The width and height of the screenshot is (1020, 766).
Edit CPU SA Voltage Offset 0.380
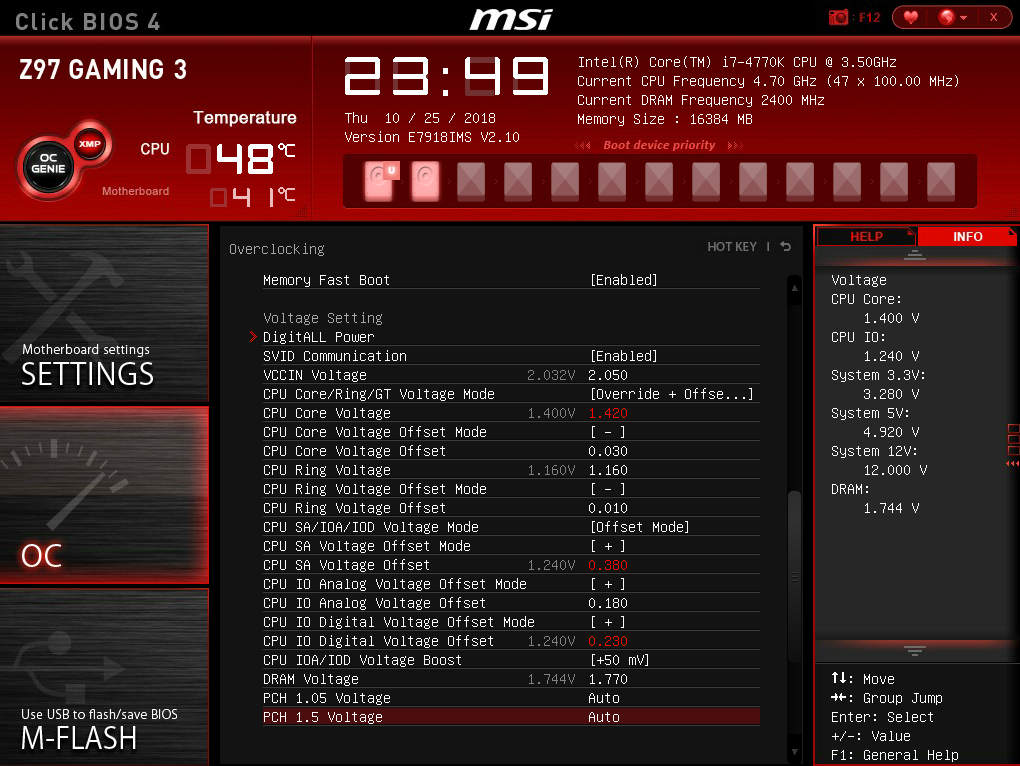tap(608, 565)
